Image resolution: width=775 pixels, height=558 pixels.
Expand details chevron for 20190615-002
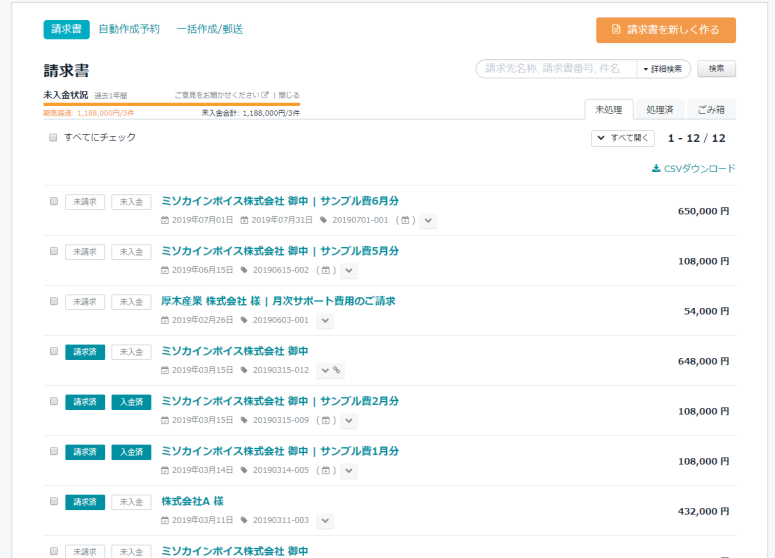click(x=349, y=270)
